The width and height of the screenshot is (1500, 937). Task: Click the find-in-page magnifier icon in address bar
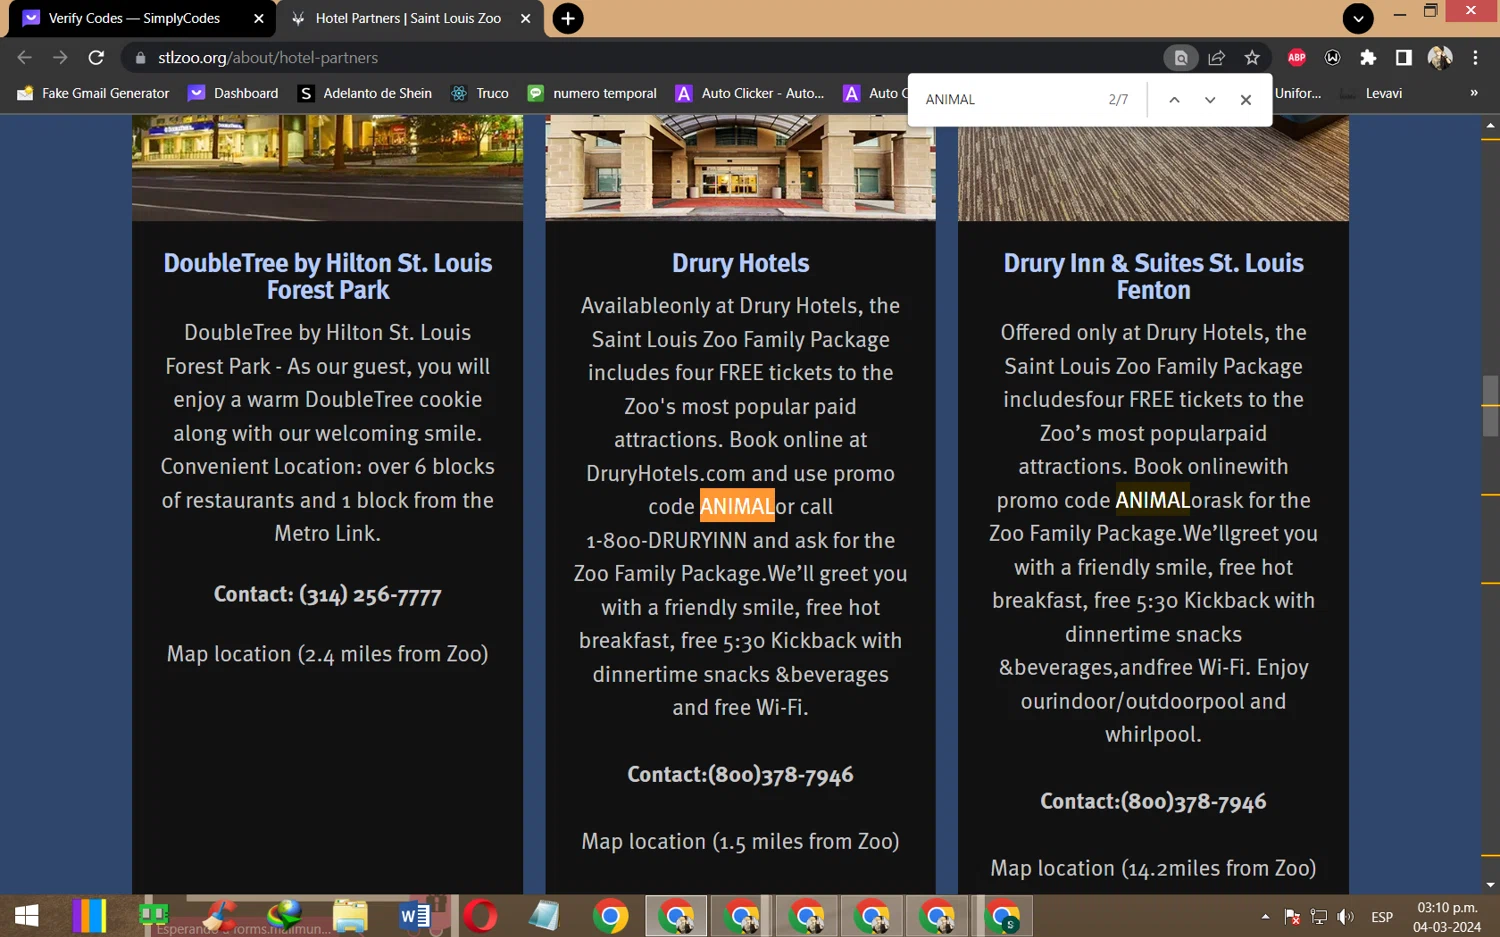pos(1181,58)
